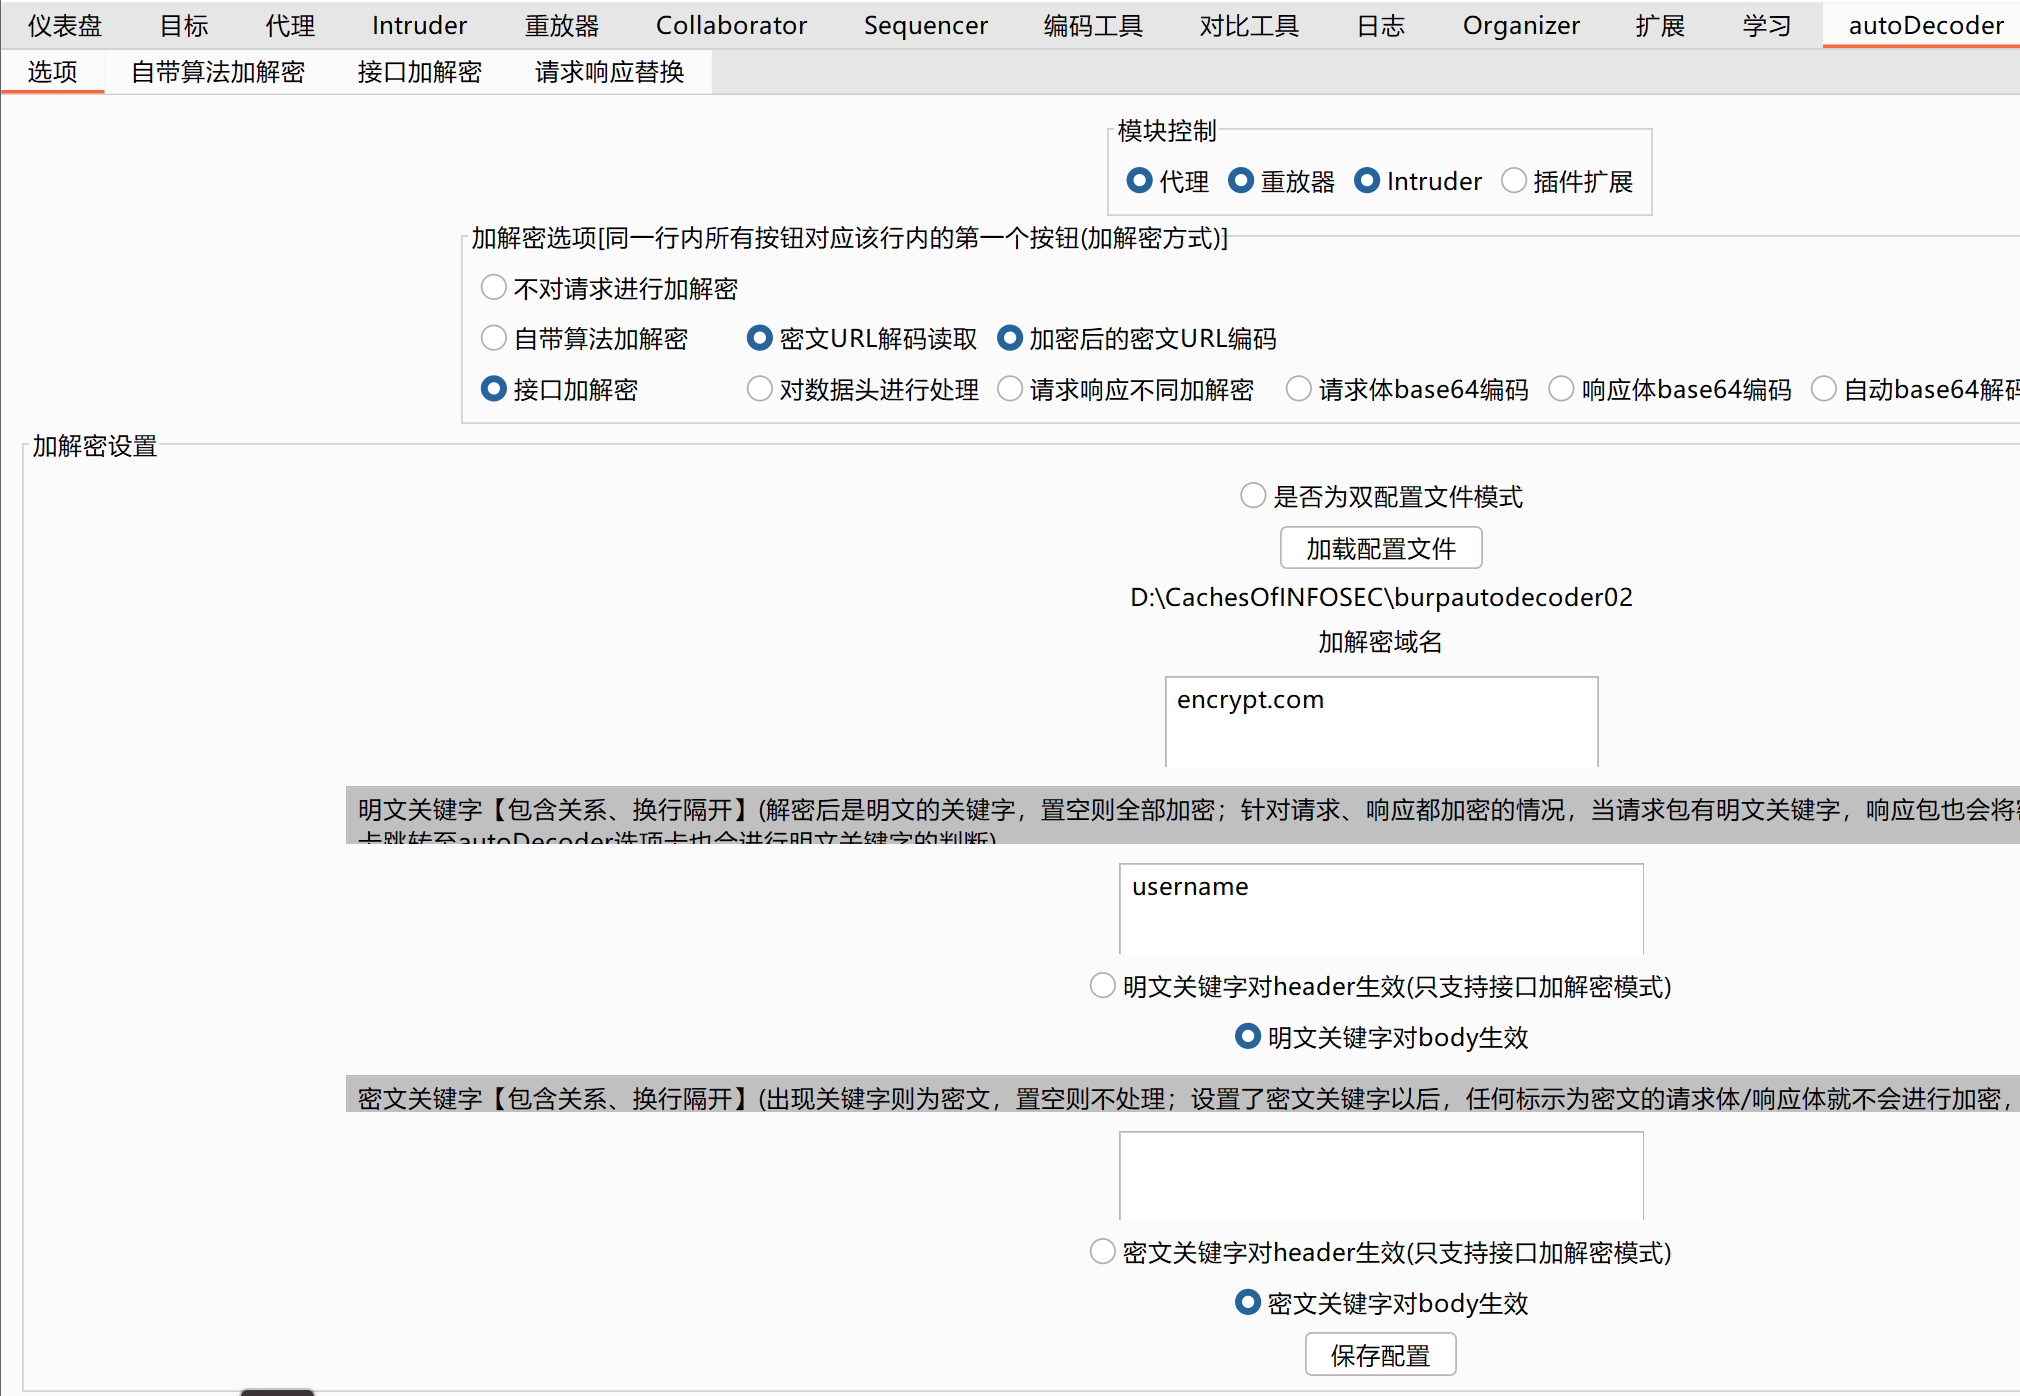
Task: Open the 编码工具 tab
Action: [1092, 25]
